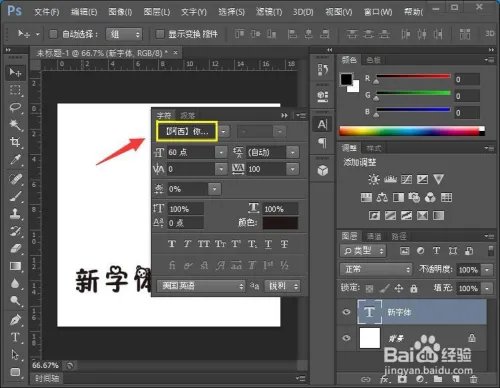
Task: Select the Rectangular Marquee tool
Action: (x=15, y=90)
